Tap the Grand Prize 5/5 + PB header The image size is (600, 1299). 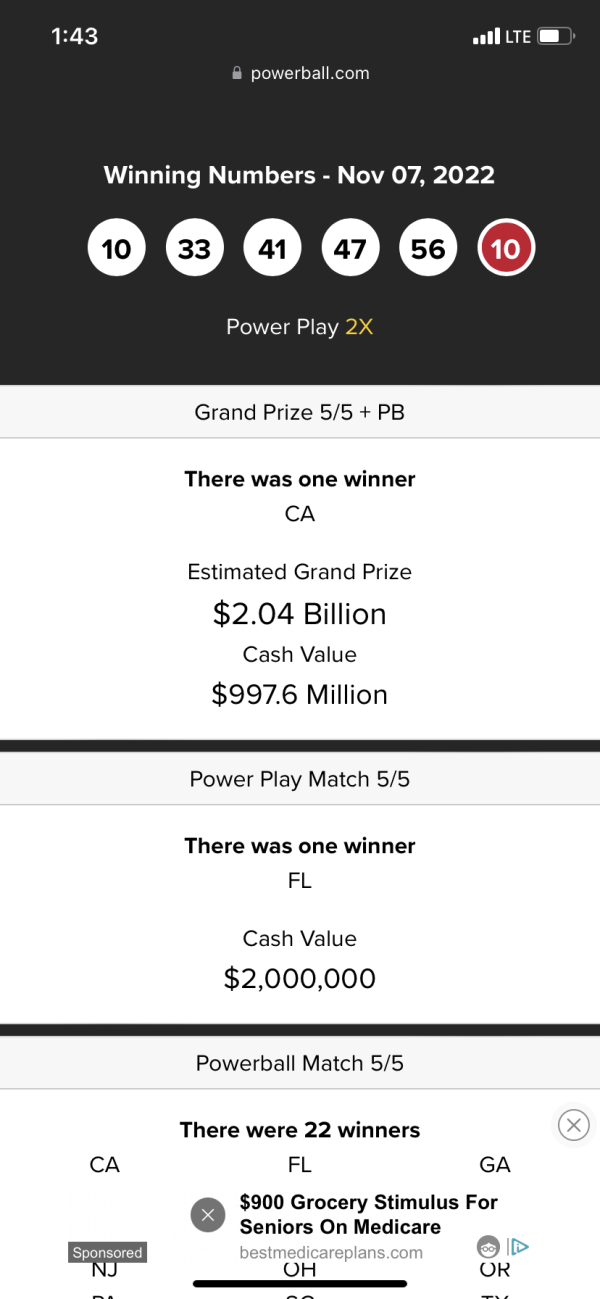(x=300, y=411)
